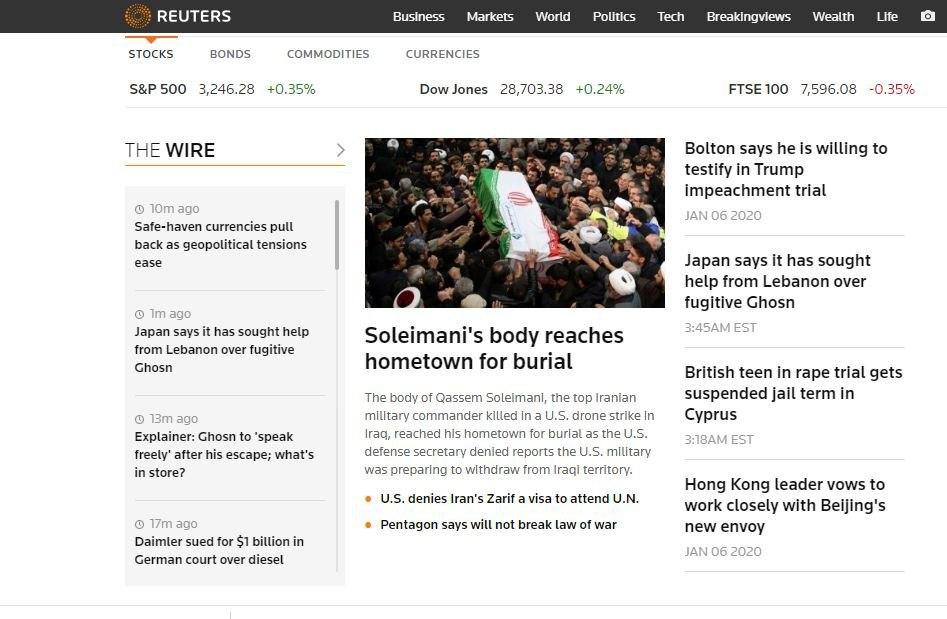The image size is (947, 619).
Task: Open wire story Japan sought help from Lebanon
Action: point(222,350)
